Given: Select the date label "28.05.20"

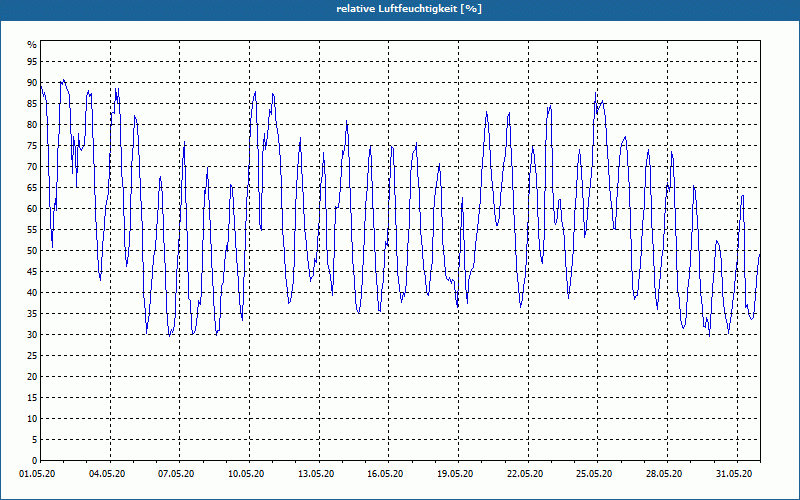Looking at the screenshot, I should click(x=664, y=474).
